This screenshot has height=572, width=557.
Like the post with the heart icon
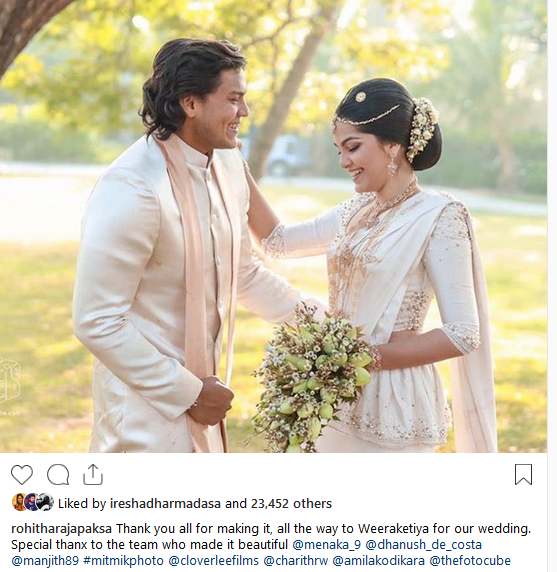pyautogui.click(x=22, y=474)
